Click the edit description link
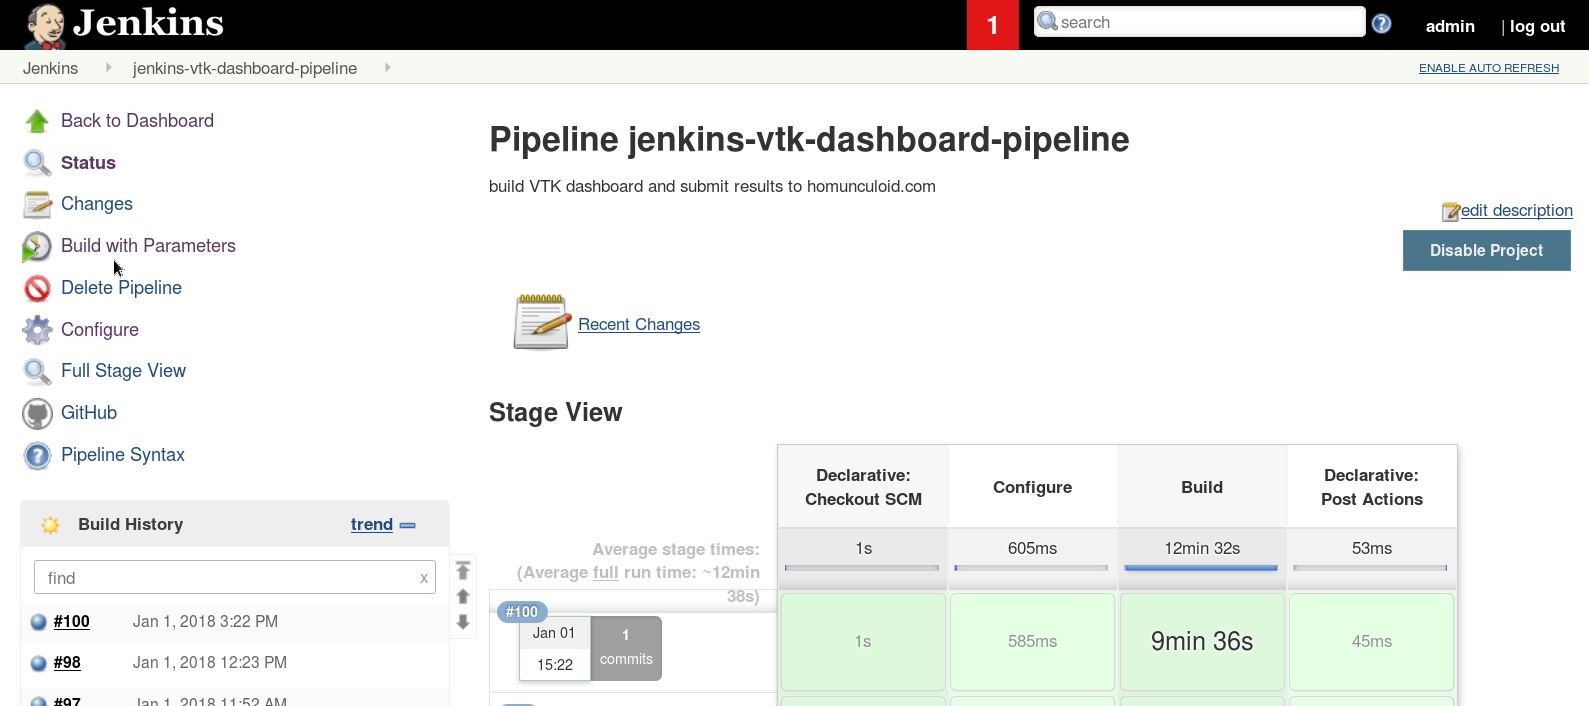 (x=1516, y=211)
